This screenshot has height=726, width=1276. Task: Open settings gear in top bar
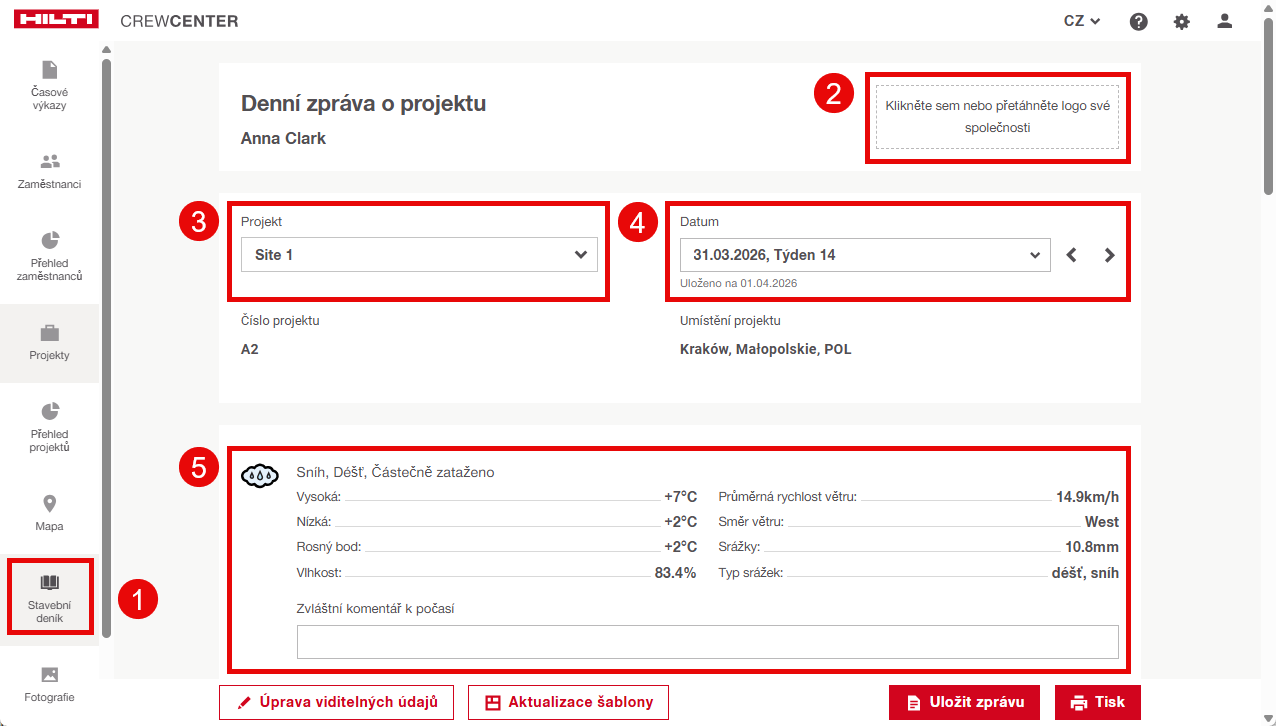(x=1182, y=21)
